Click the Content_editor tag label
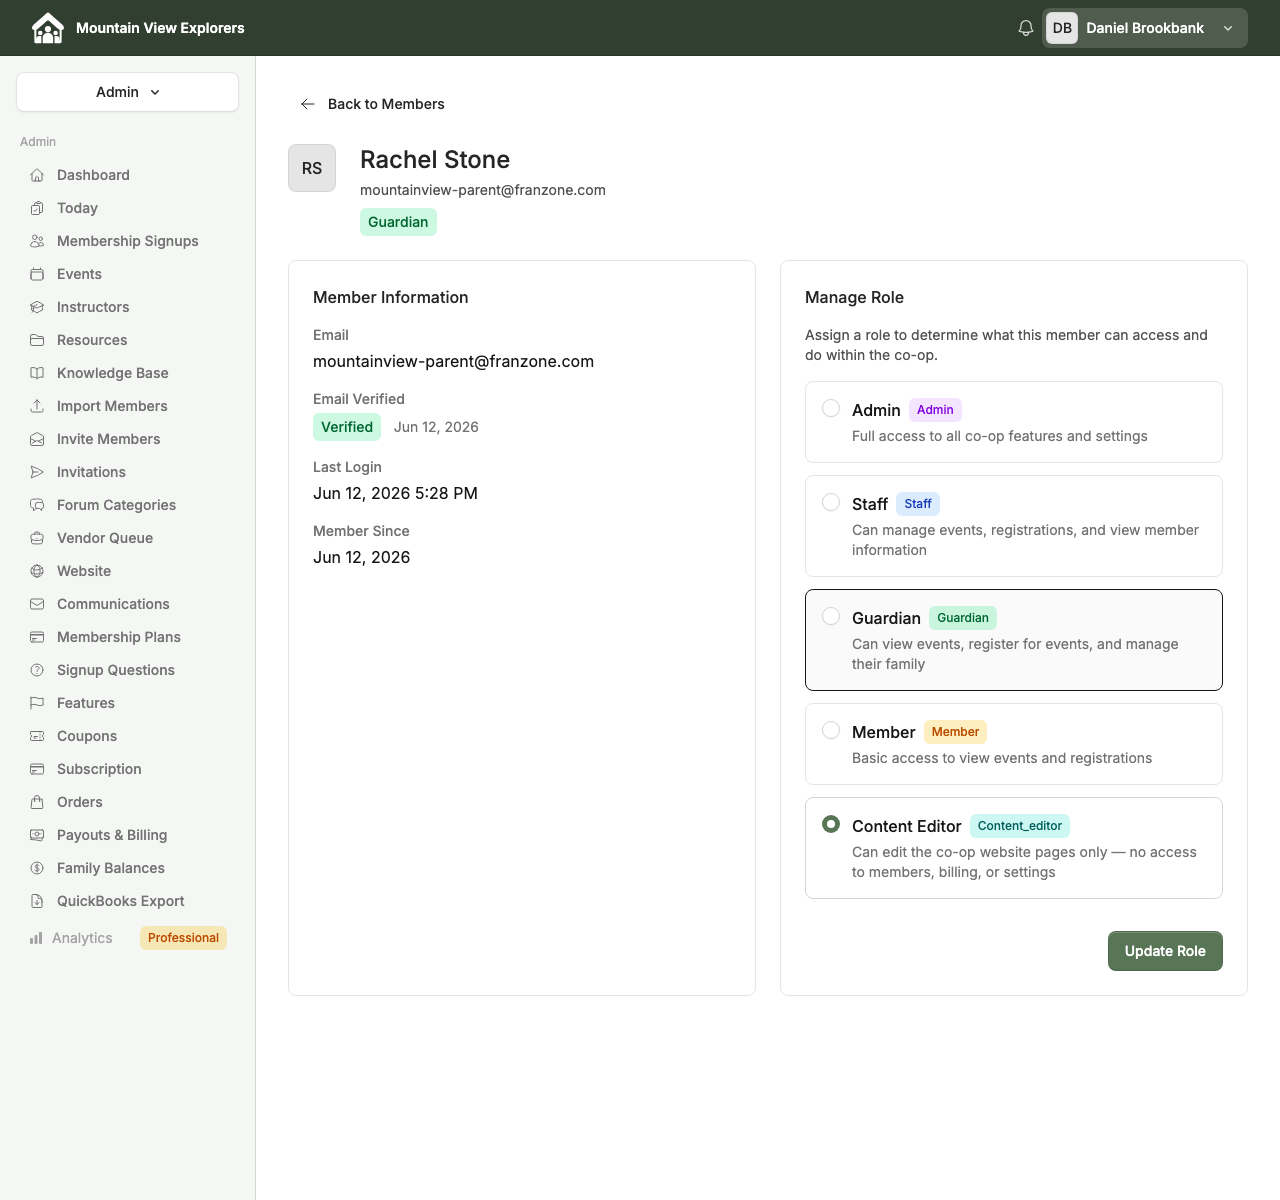 point(1020,826)
